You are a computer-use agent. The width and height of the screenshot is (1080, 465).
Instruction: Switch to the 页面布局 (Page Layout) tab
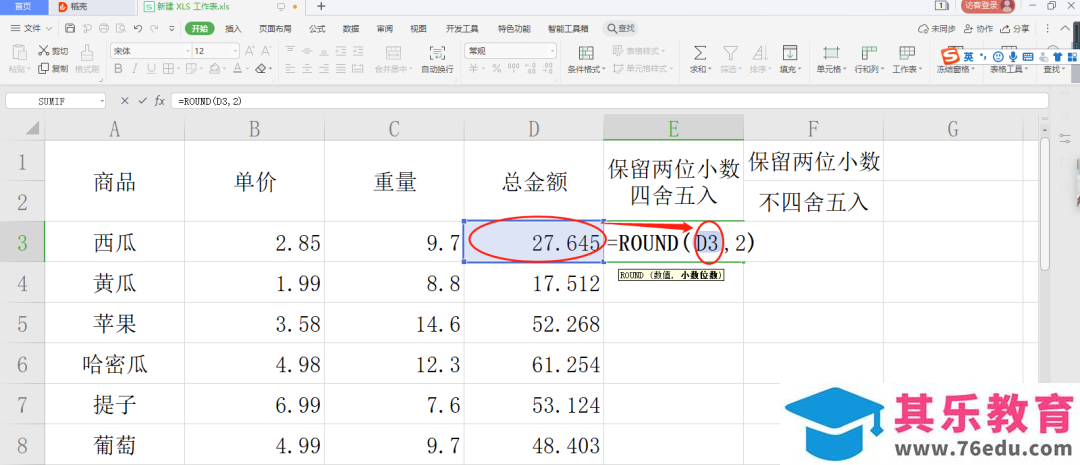(x=275, y=28)
